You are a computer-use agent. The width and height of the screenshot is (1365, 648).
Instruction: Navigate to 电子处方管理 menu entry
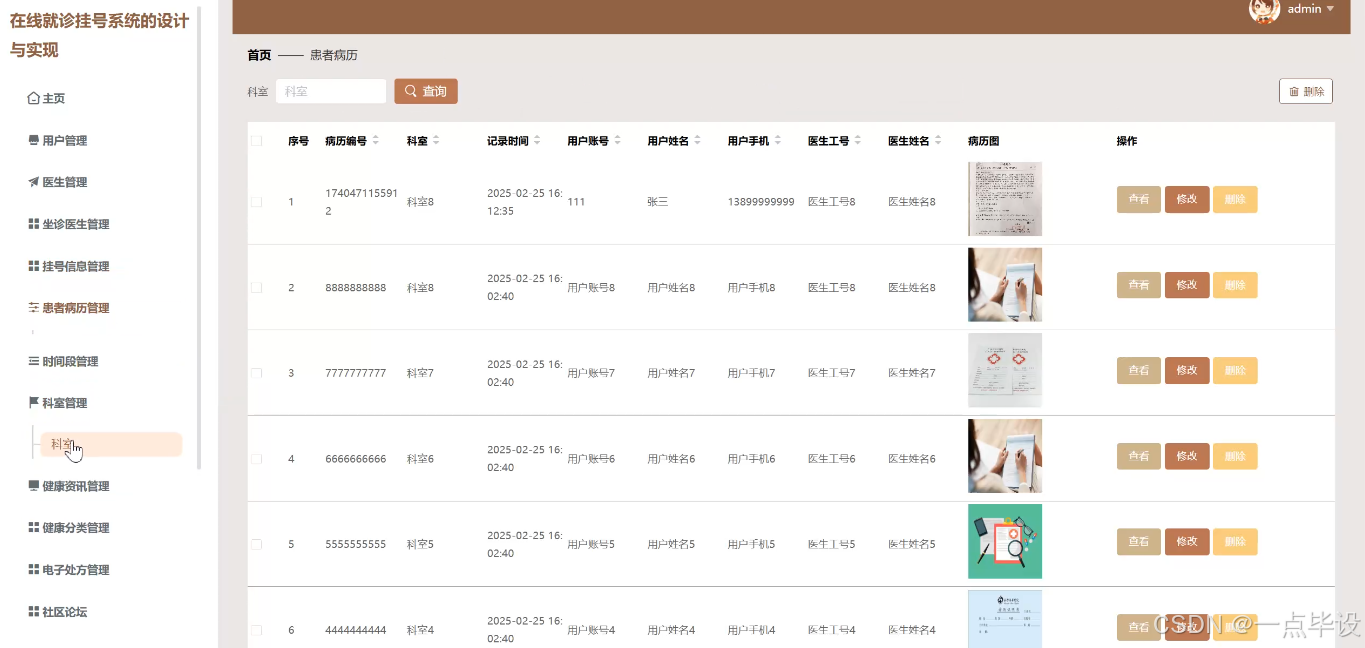click(x=75, y=569)
